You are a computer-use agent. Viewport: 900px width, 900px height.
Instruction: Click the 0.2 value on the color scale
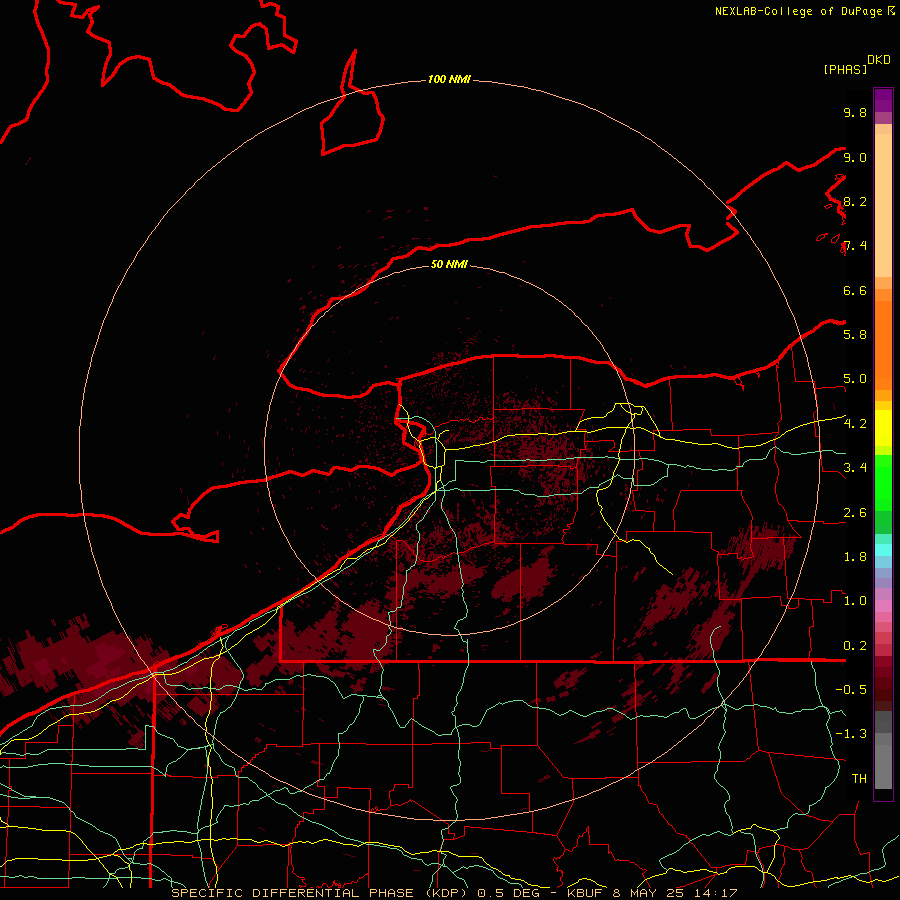coord(855,646)
